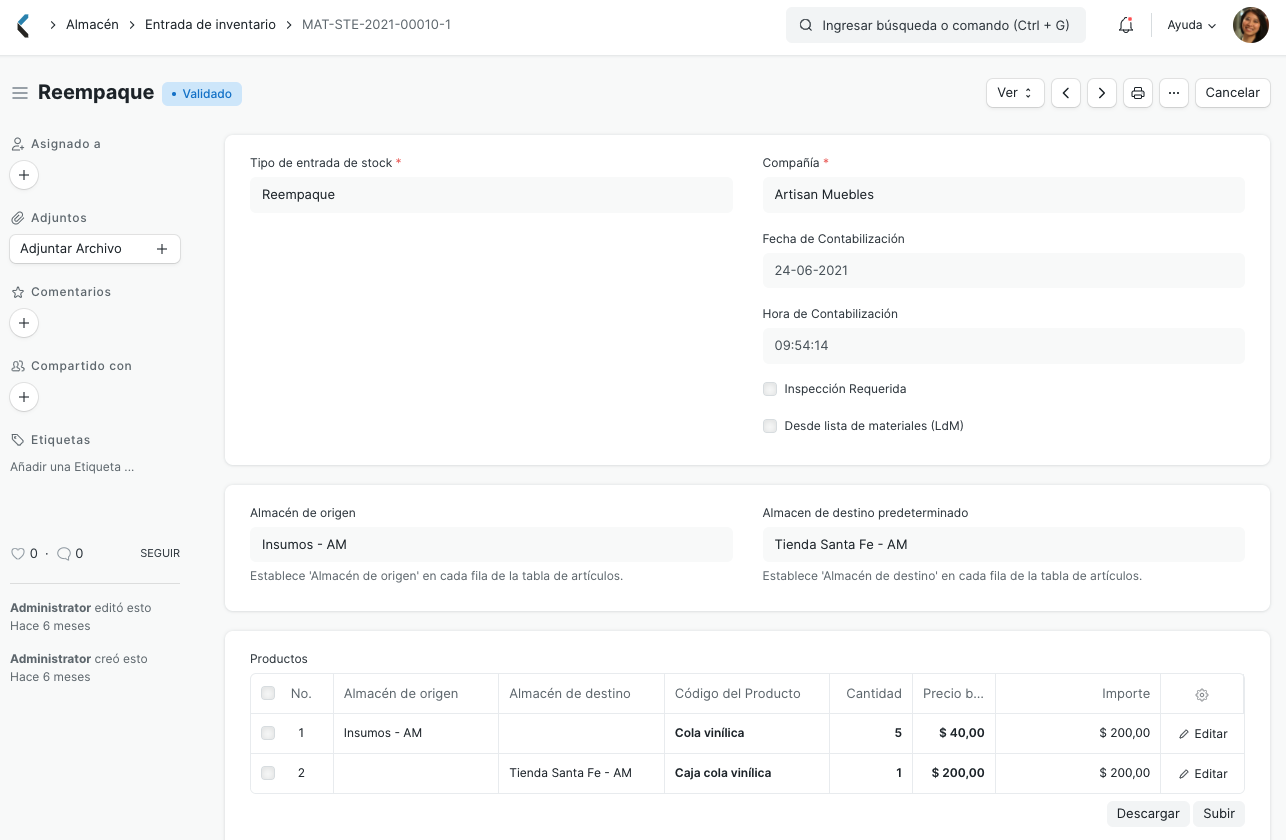Click Cola vinílica product cell
This screenshot has height=840, width=1286.
click(x=747, y=733)
